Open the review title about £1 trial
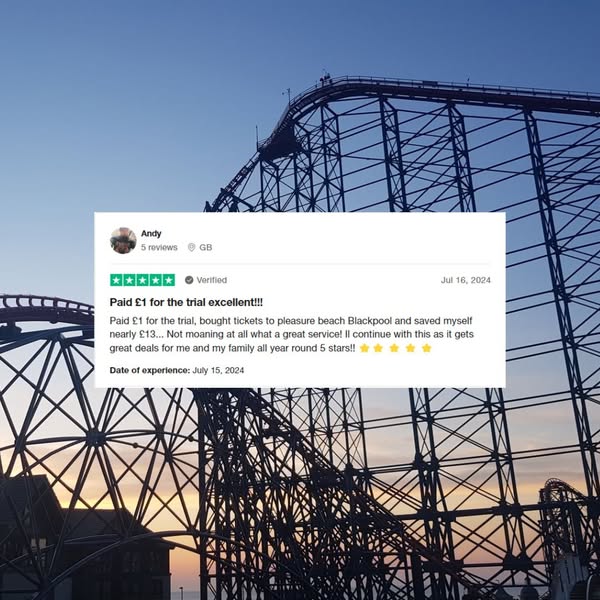Screen dimensions: 600x600 186,302
